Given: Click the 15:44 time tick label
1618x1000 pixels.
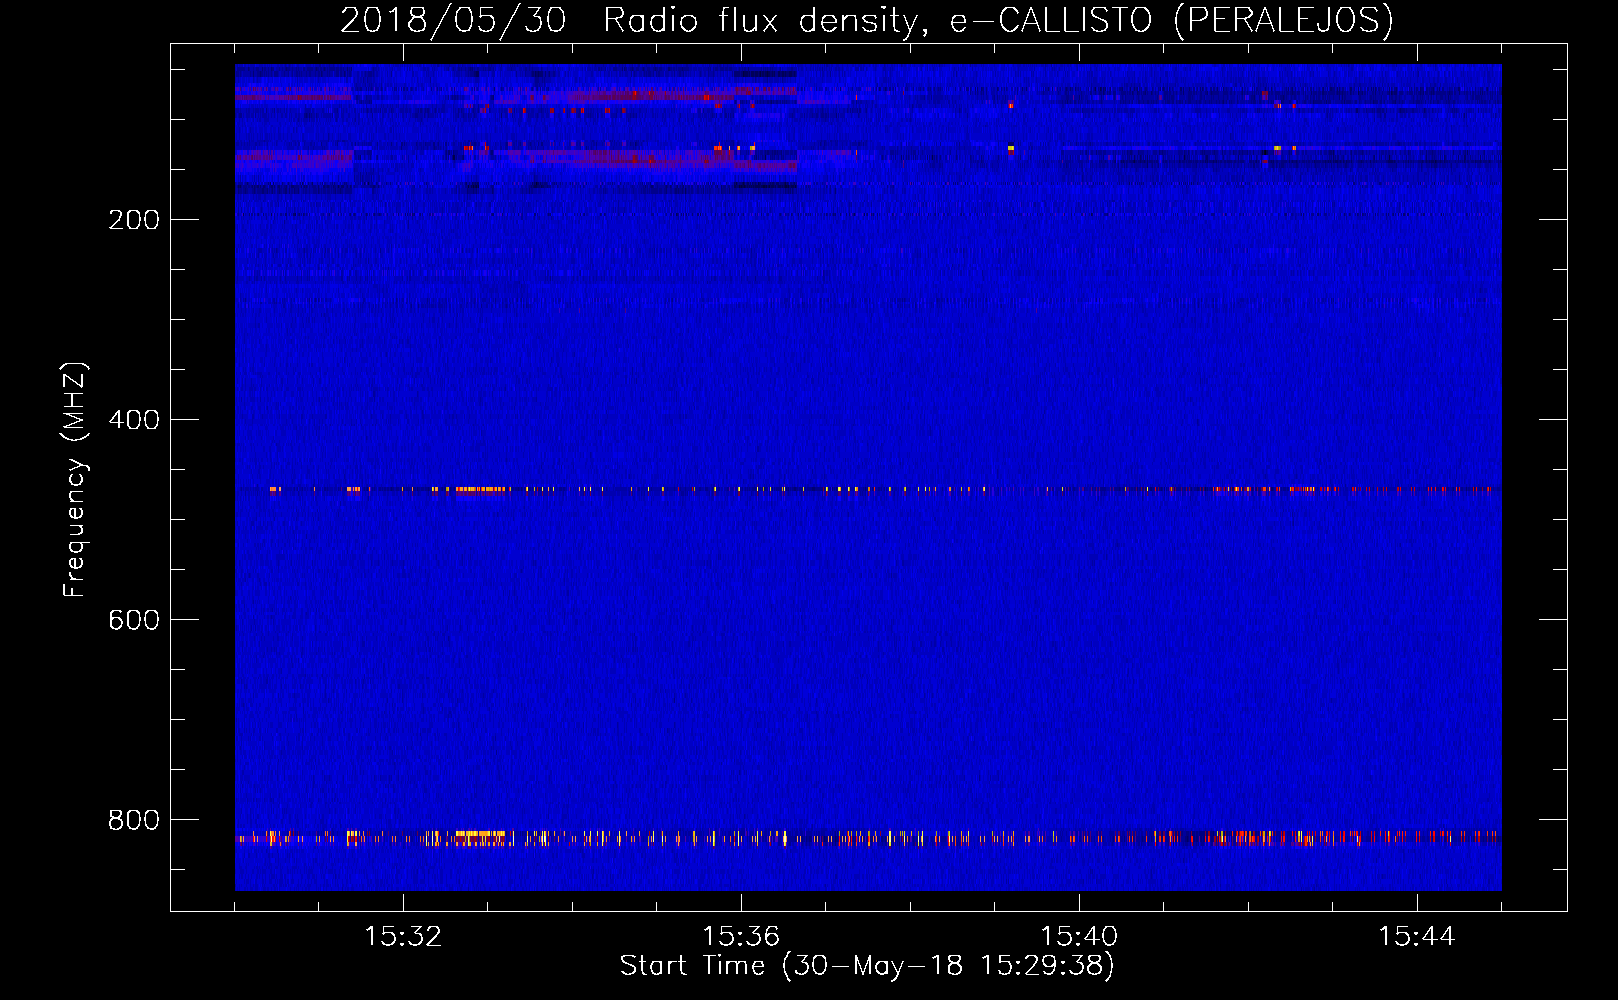Looking at the screenshot, I should click(1417, 937).
